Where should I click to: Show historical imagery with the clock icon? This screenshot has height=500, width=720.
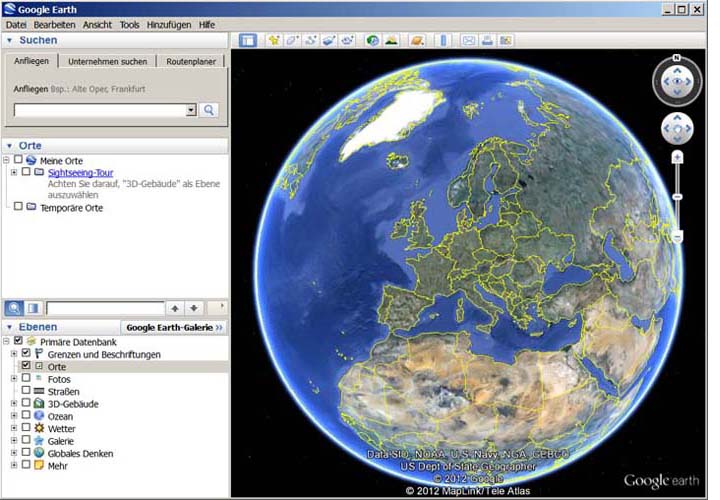coord(372,40)
